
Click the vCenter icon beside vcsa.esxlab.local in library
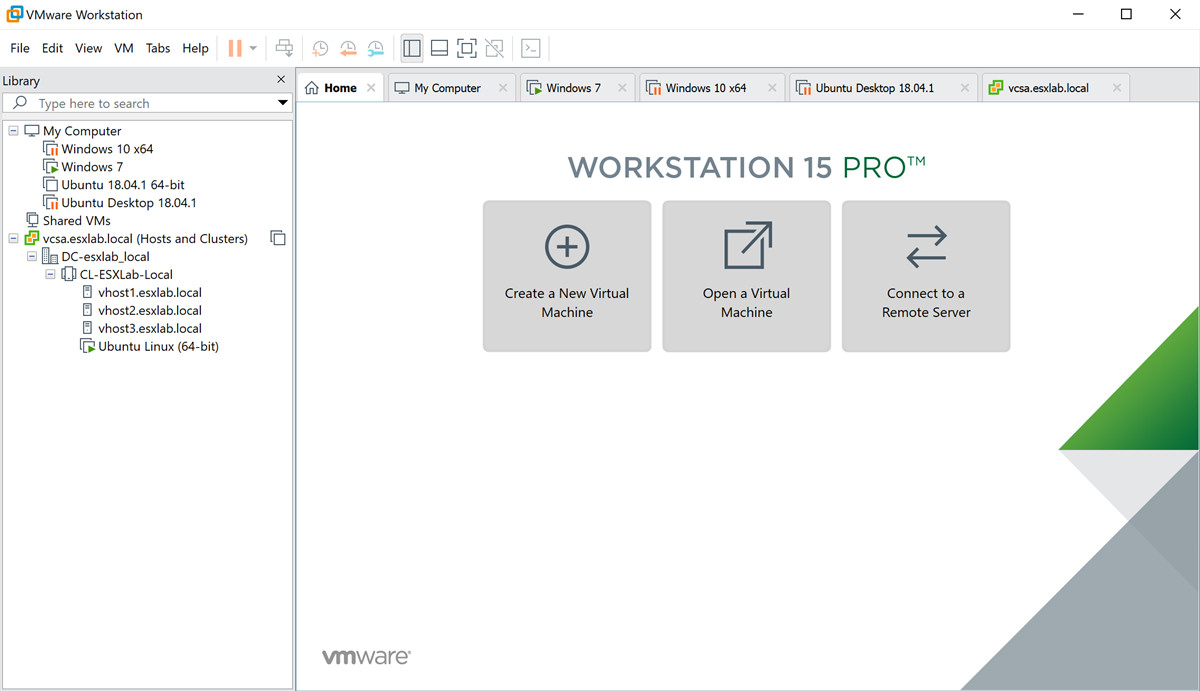[32, 239]
